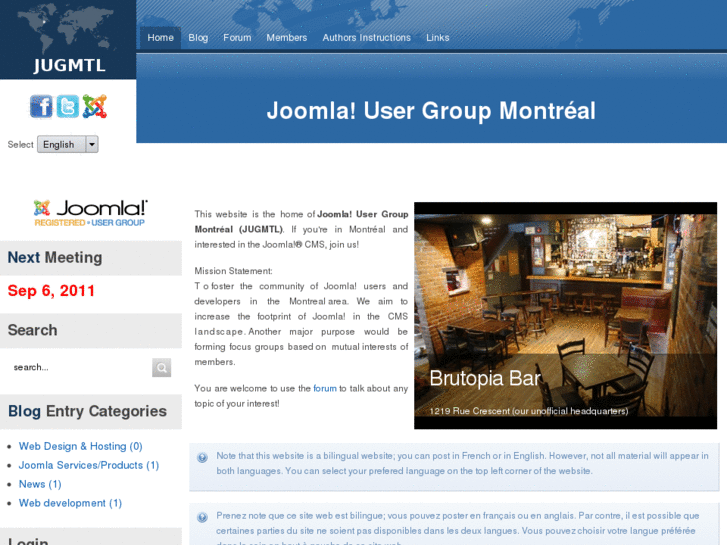Open the Facebook page icon
Image resolution: width=727 pixels, height=545 pixels.
41,106
